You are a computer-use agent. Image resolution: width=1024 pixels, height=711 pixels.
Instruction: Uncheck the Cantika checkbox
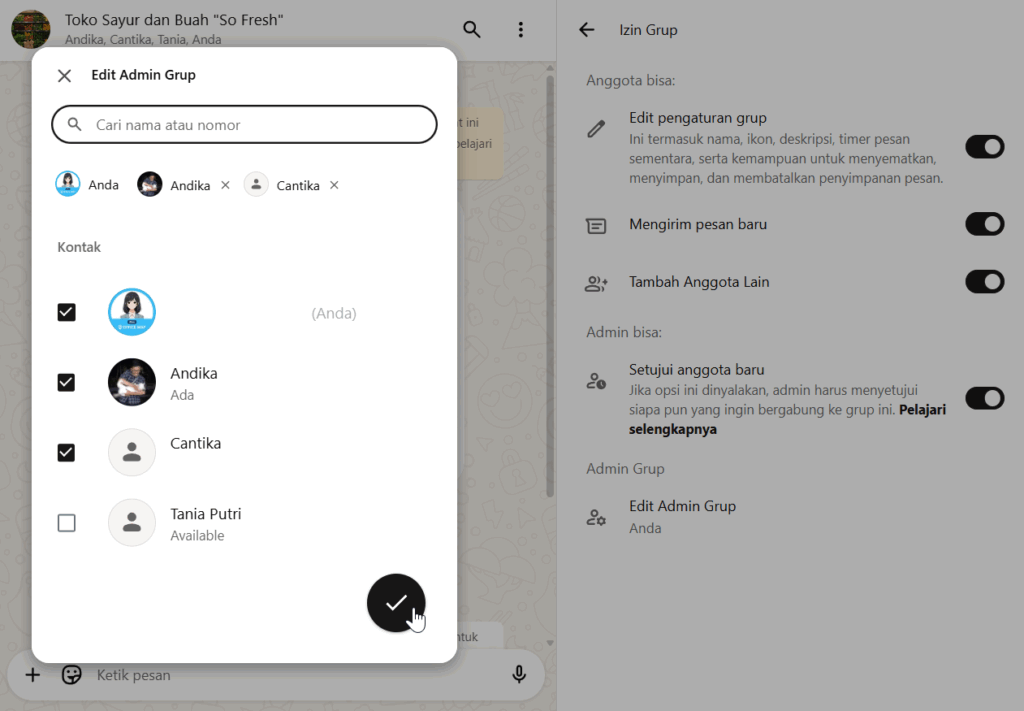66,453
